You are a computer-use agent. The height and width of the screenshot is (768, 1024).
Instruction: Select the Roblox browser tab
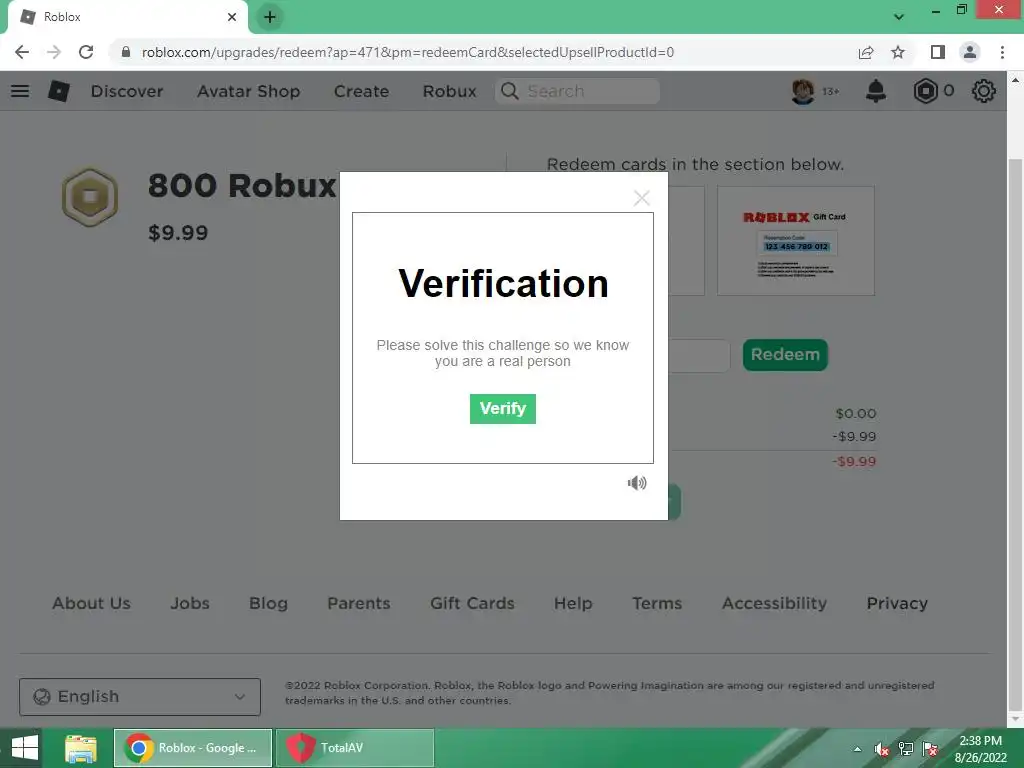[127, 17]
